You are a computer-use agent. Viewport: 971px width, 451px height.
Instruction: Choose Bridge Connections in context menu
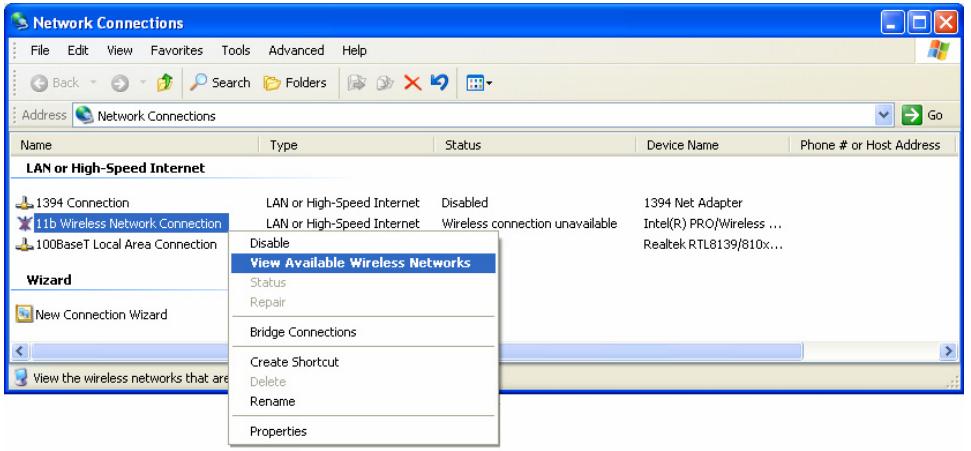pos(364,332)
